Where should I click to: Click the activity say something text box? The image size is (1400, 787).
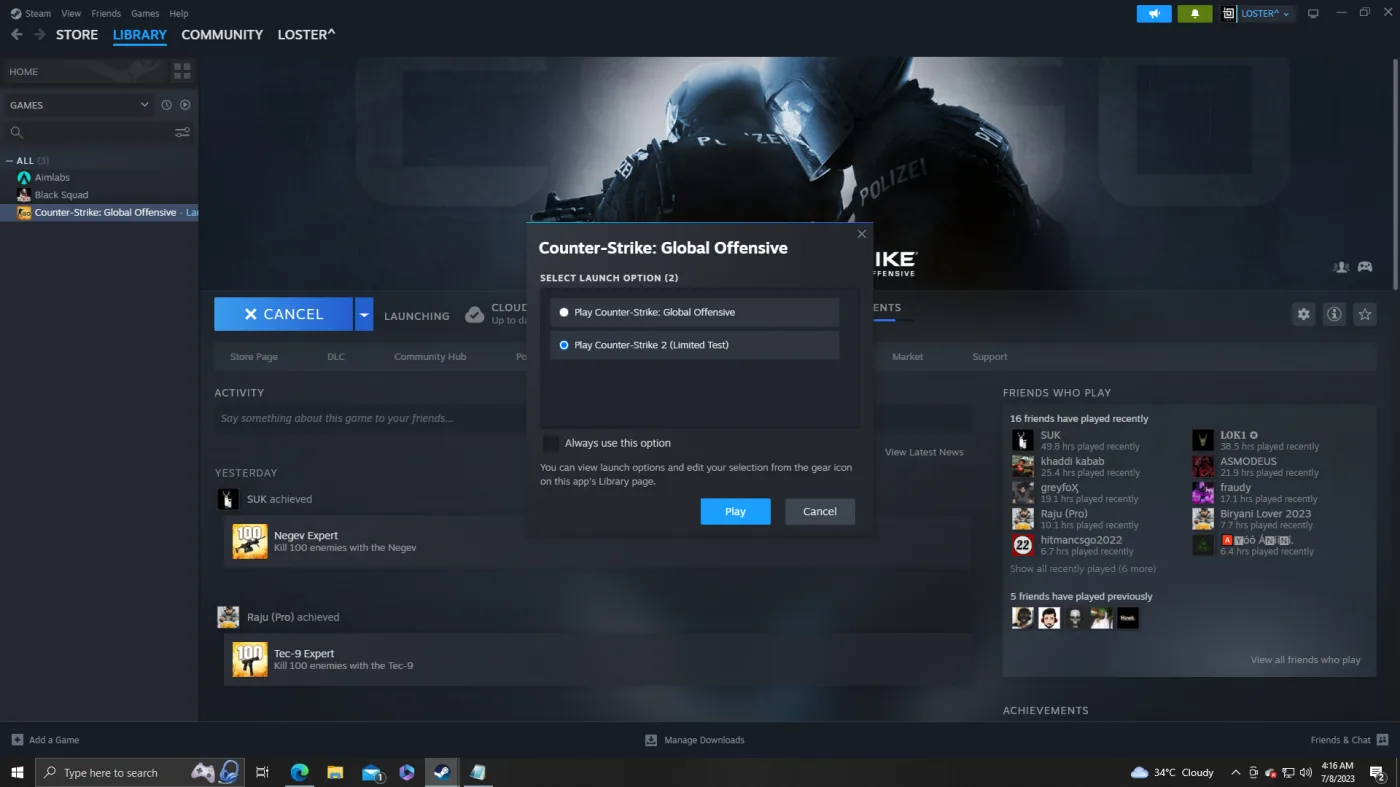click(593, 418)
